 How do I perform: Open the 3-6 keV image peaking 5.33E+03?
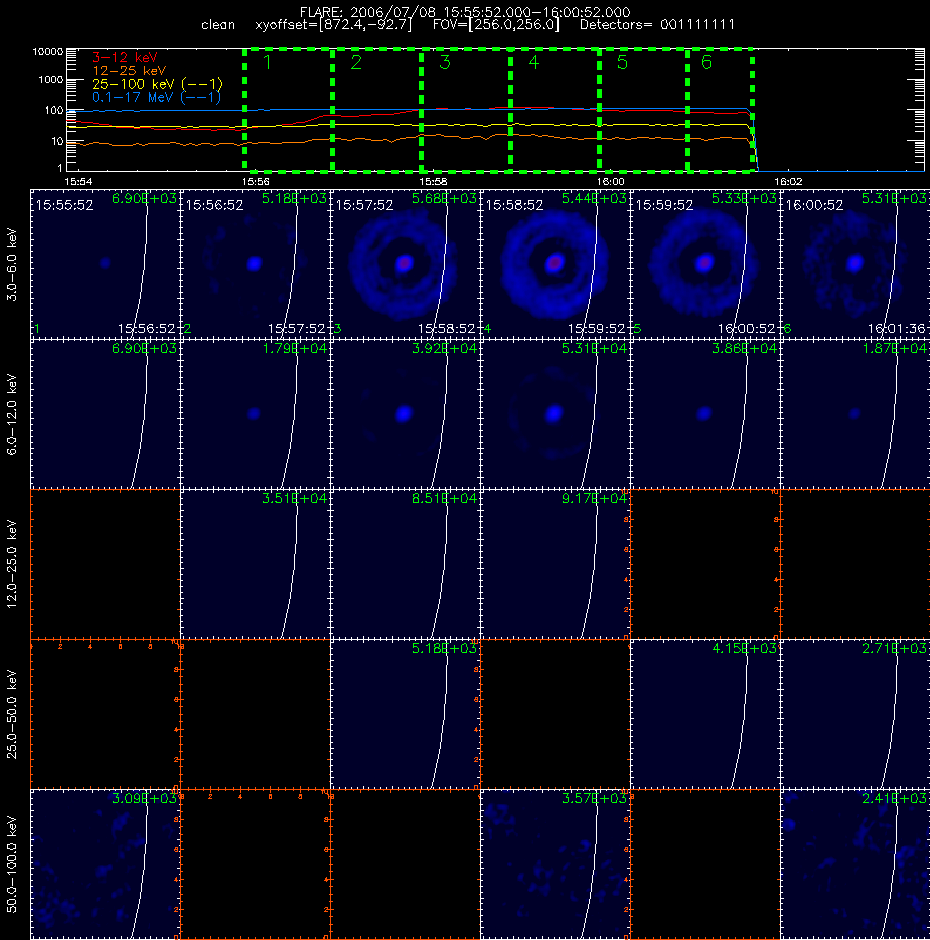705,264
